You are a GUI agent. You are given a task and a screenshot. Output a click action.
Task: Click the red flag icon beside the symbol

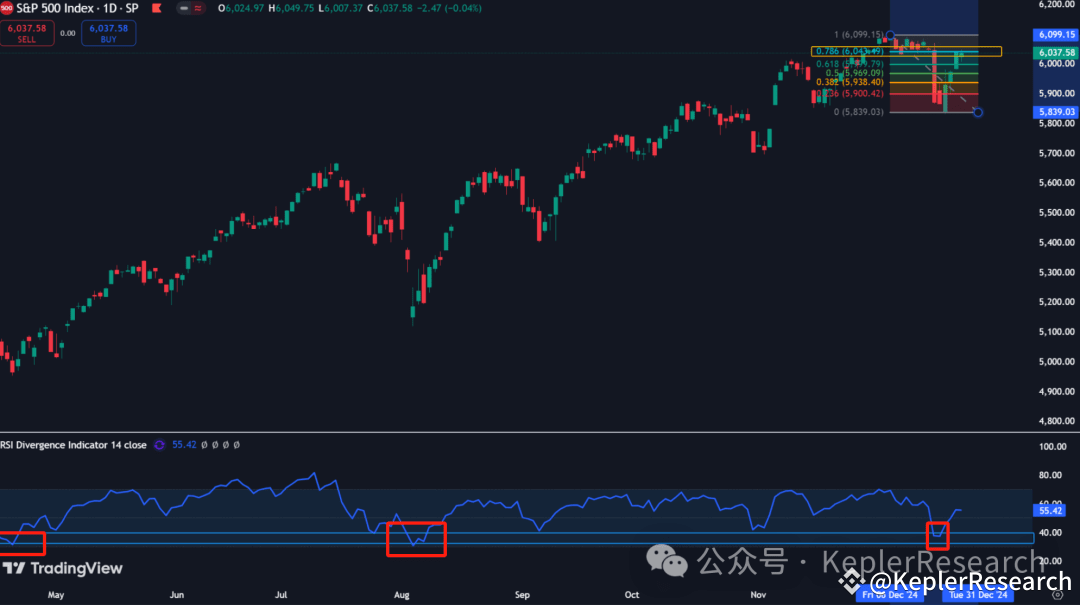pyautogui.click(x=157, y=8)
